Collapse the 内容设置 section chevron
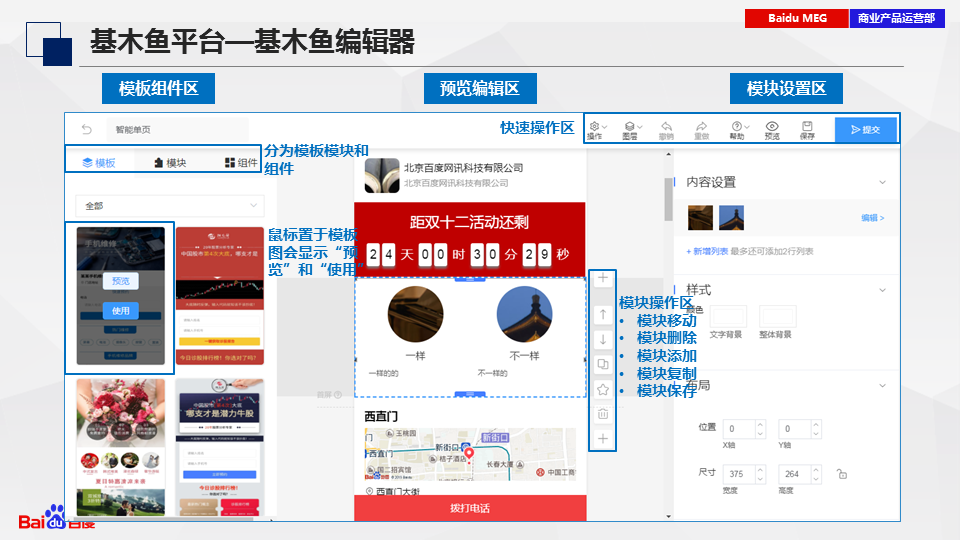960x540 pixels. (x=882, y=182)
